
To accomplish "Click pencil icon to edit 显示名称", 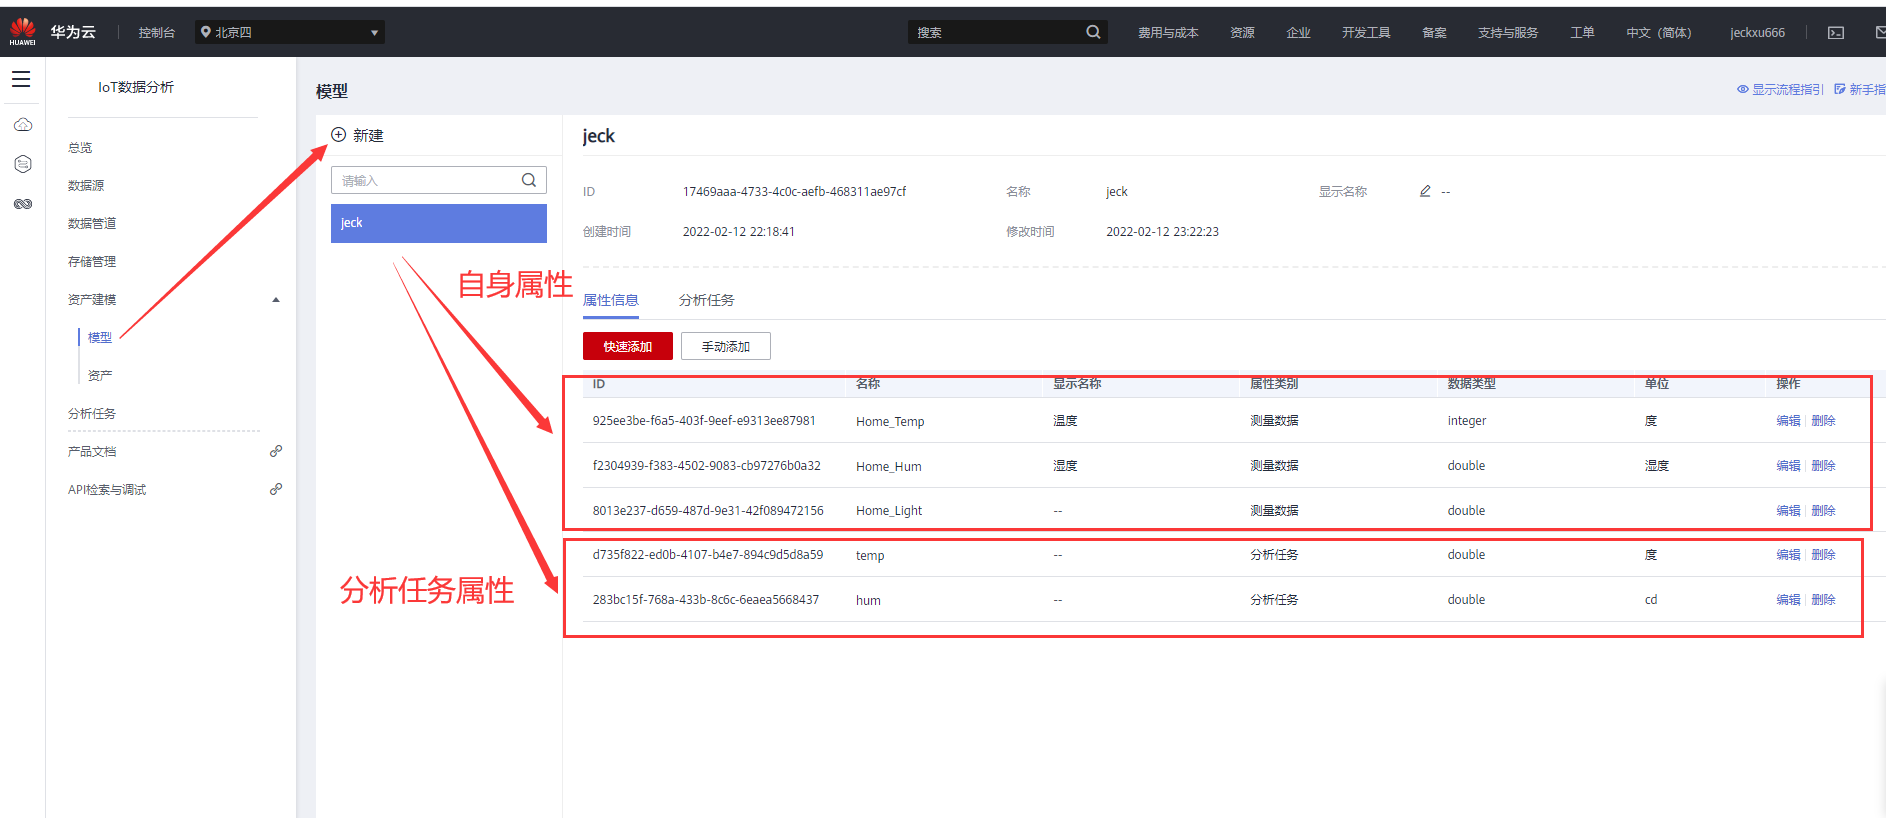I will click(1425, 191).
